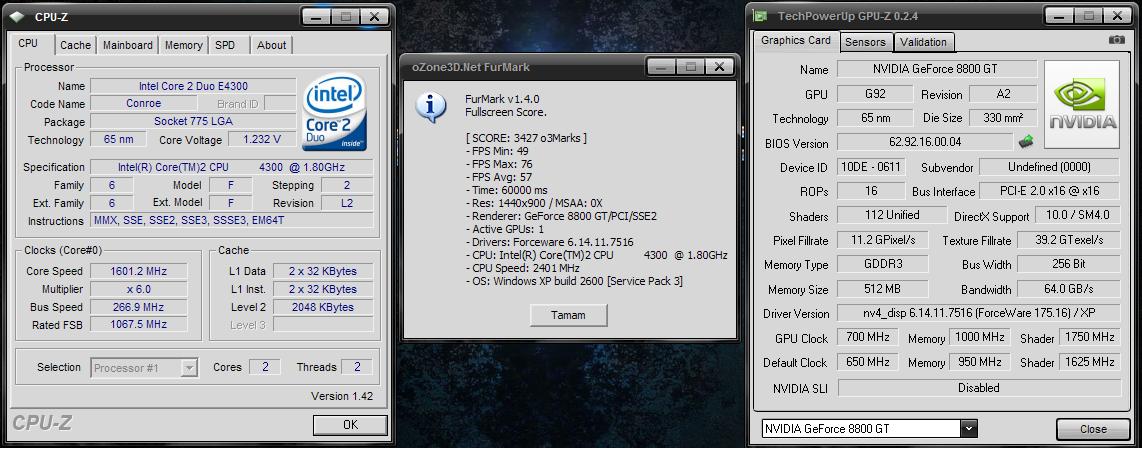
Task: Click the GPU-Z title bar icon
Action: click(760, 15)
